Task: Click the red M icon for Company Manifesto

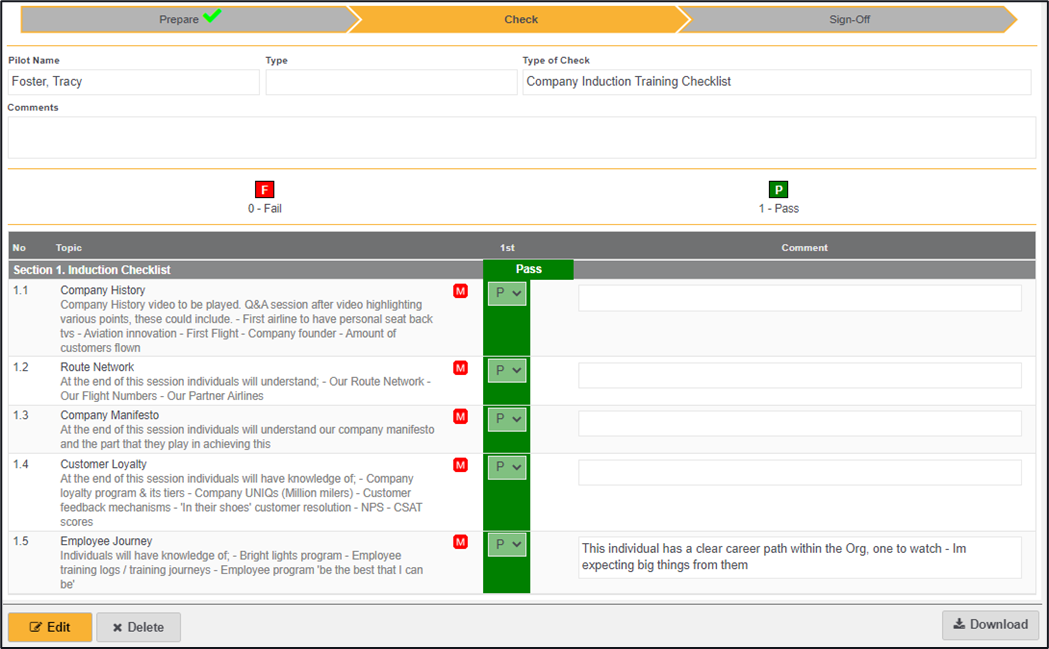Action: (x=460, y=416)
